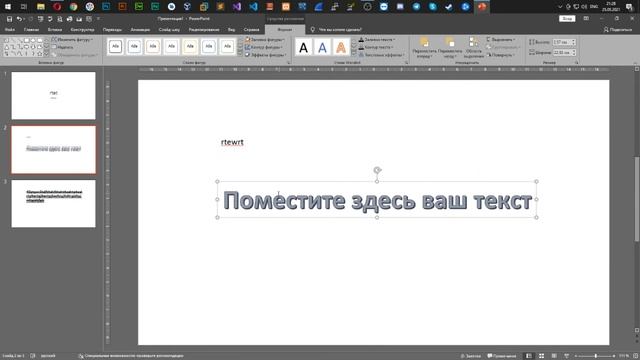The image size is (640, 360).
Task: Expand the WordArt styles gallery
Action: (353, 54)
